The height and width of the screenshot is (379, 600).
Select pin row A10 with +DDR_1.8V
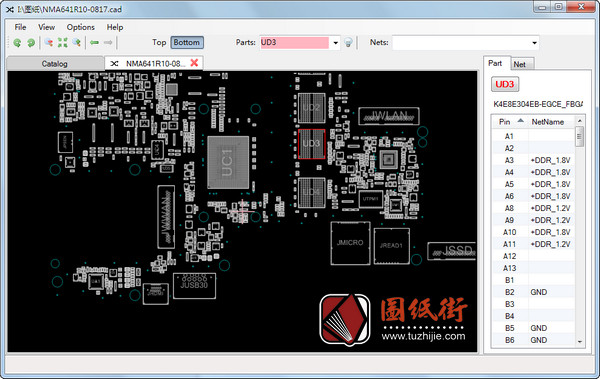[533, 232]
